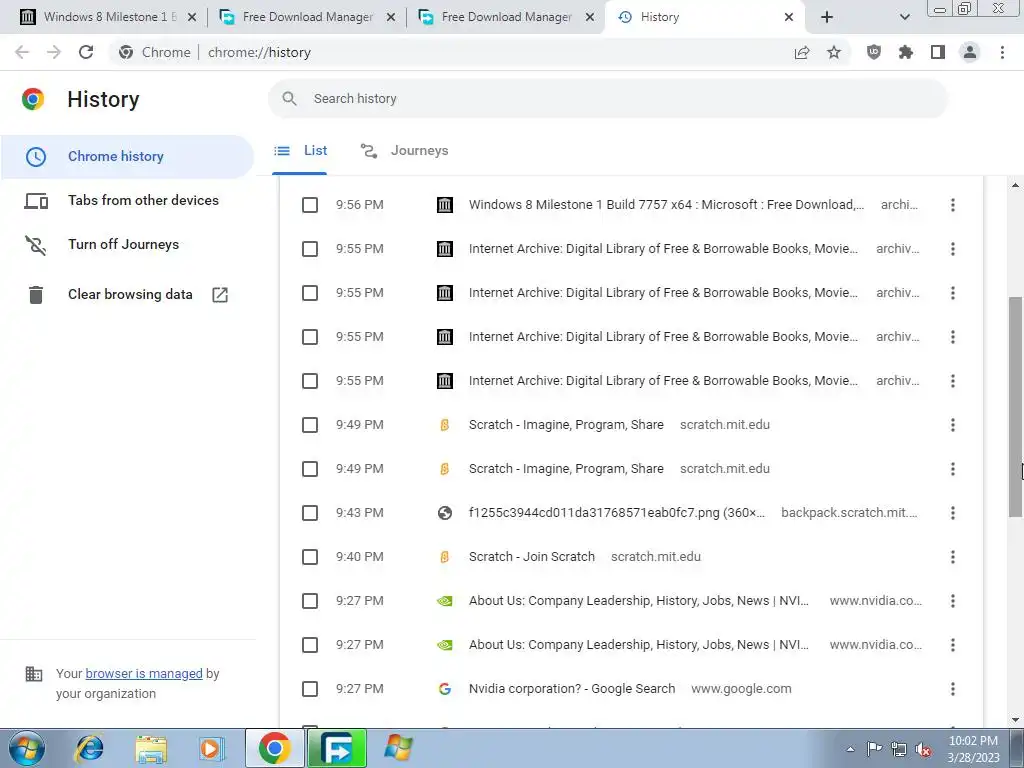Switch to second Free Download Manager tab
This screenshot has width=1024, height=768.
[506, 17]
